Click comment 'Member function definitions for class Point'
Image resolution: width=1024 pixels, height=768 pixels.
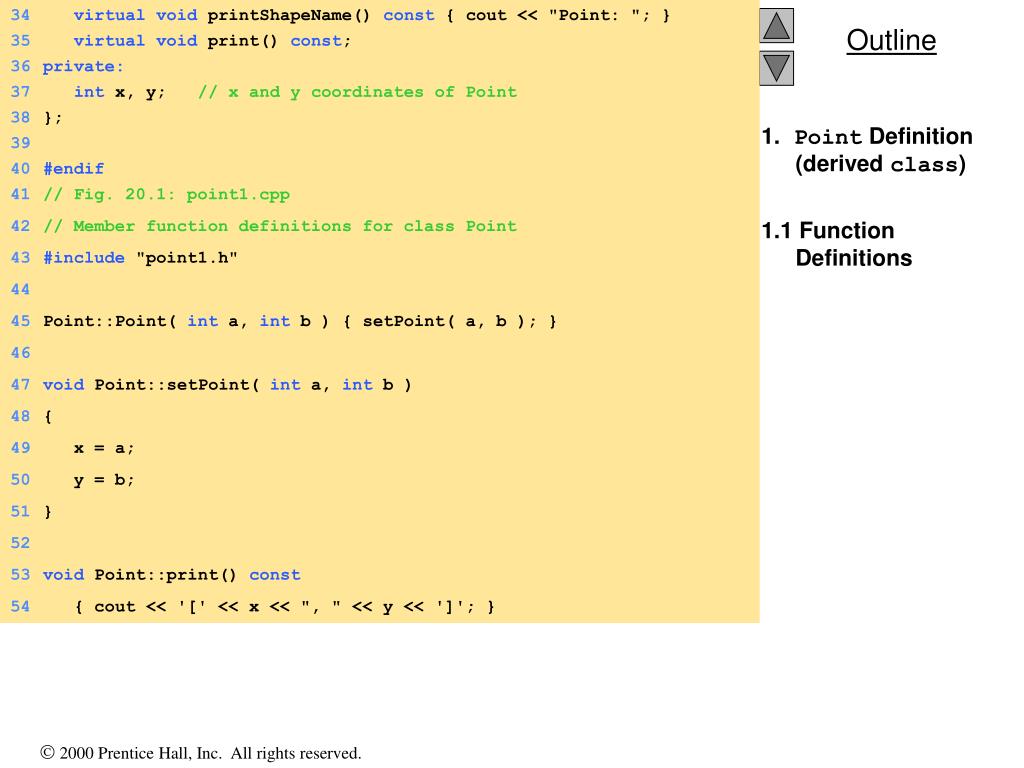pos(280,226)
